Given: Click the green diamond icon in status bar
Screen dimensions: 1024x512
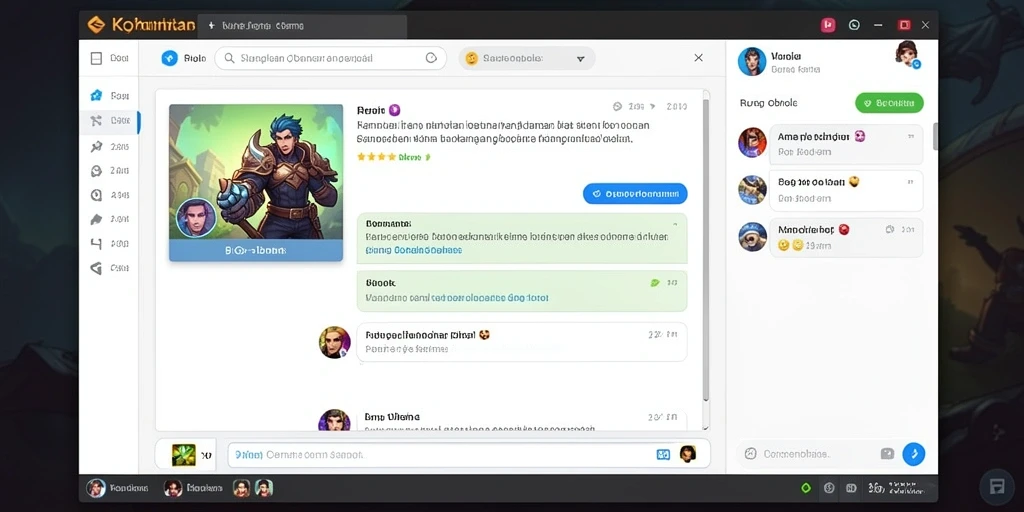Looking at the screenshot, I should [x=806, y=488].
